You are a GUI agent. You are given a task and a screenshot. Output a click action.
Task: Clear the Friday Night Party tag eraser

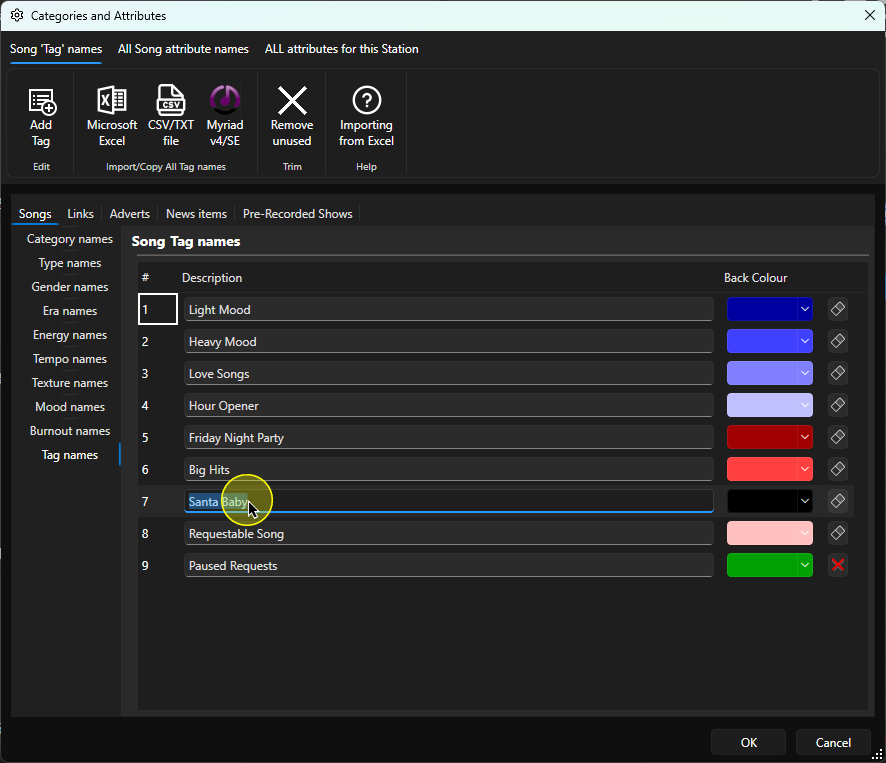coord(837,437)
